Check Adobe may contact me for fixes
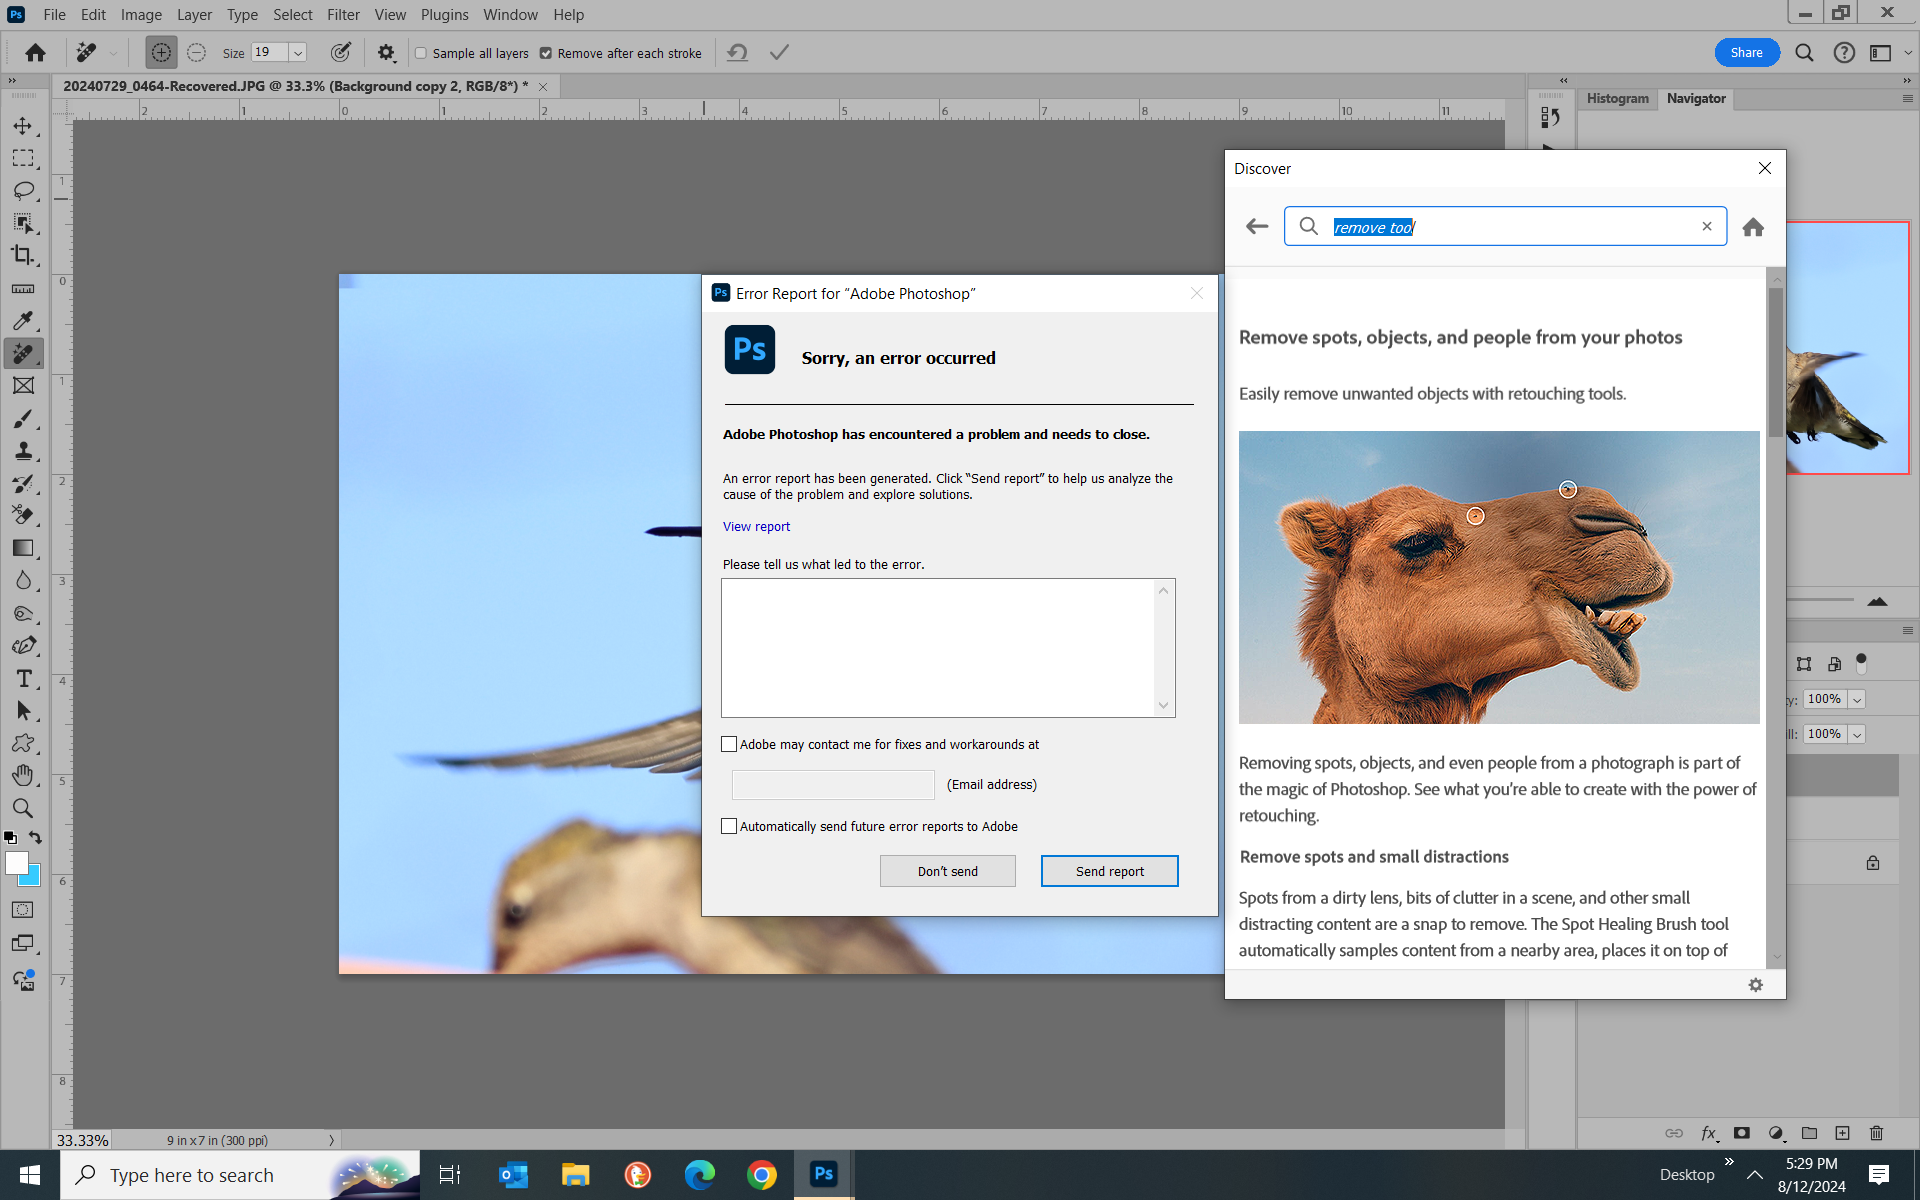The width and height of the screenshot is (1920, 1200). point(729,744)
